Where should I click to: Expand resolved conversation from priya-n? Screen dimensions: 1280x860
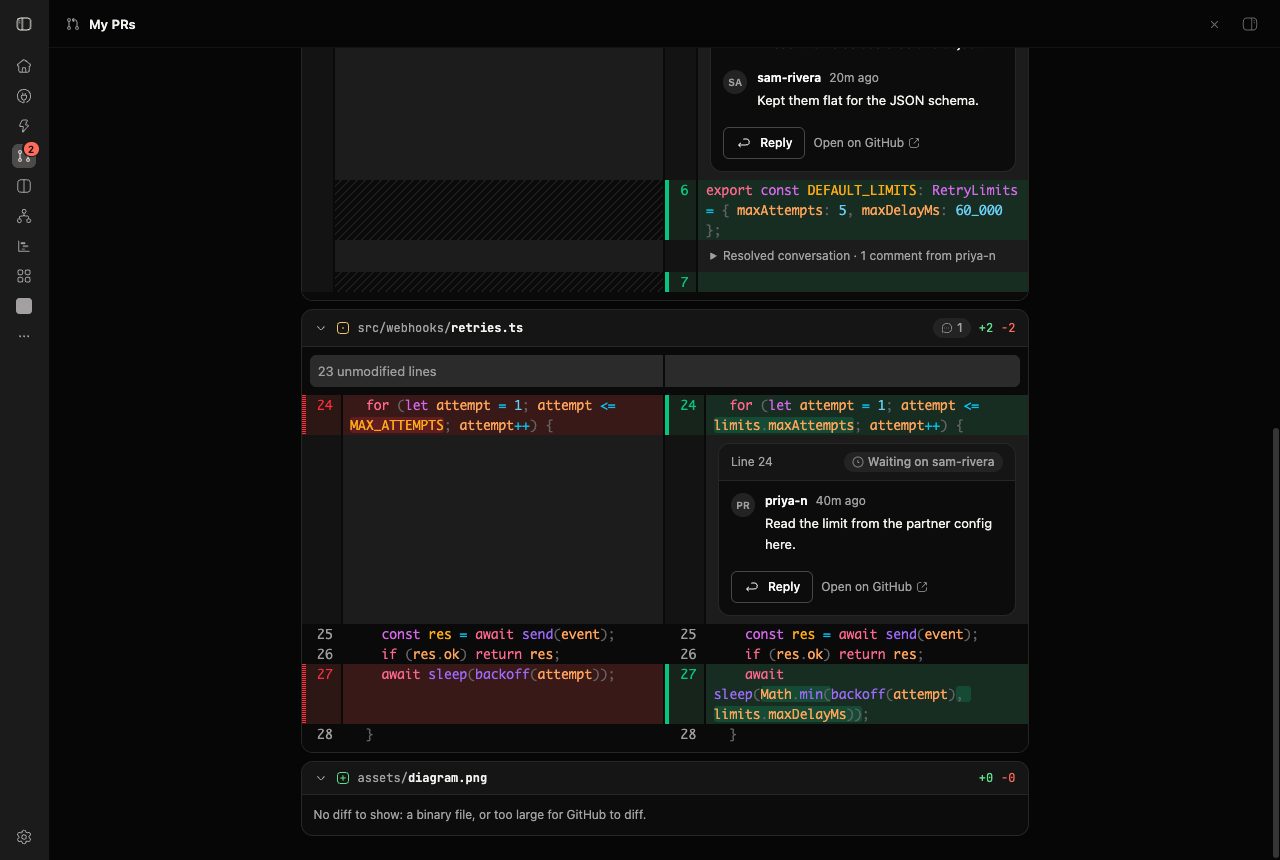click(x=852, y=256)
